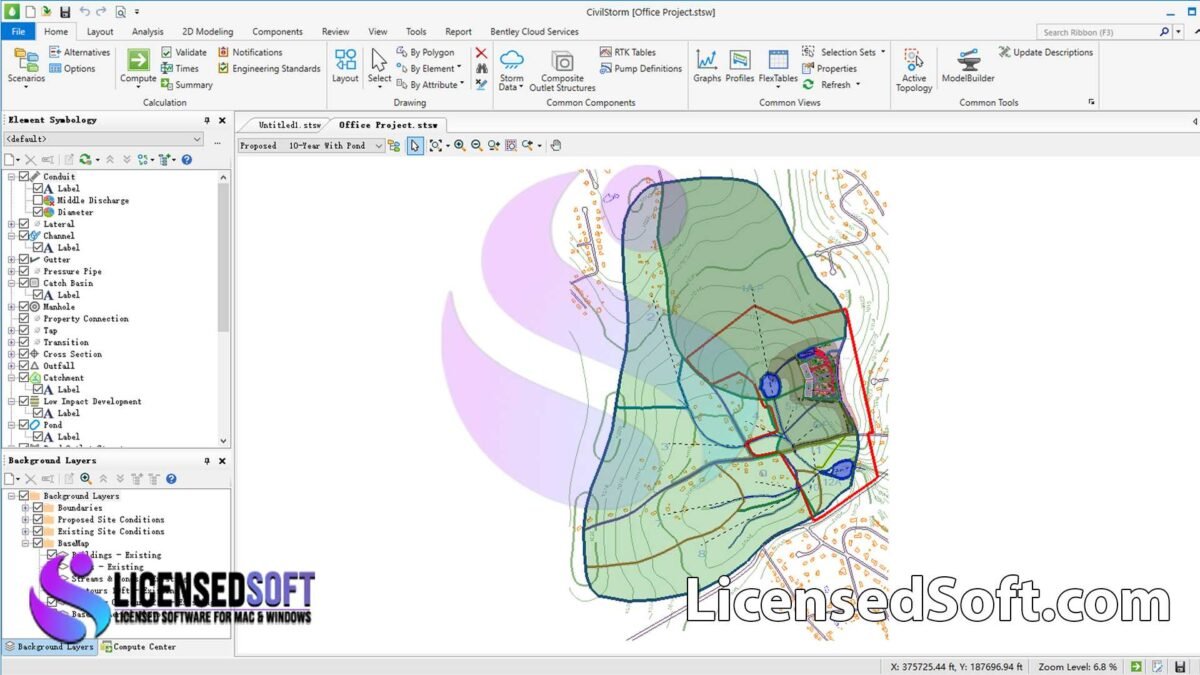1200x675 pixels.
Task: Click the Properties button in Common Views
Action: tap(829, 69)
